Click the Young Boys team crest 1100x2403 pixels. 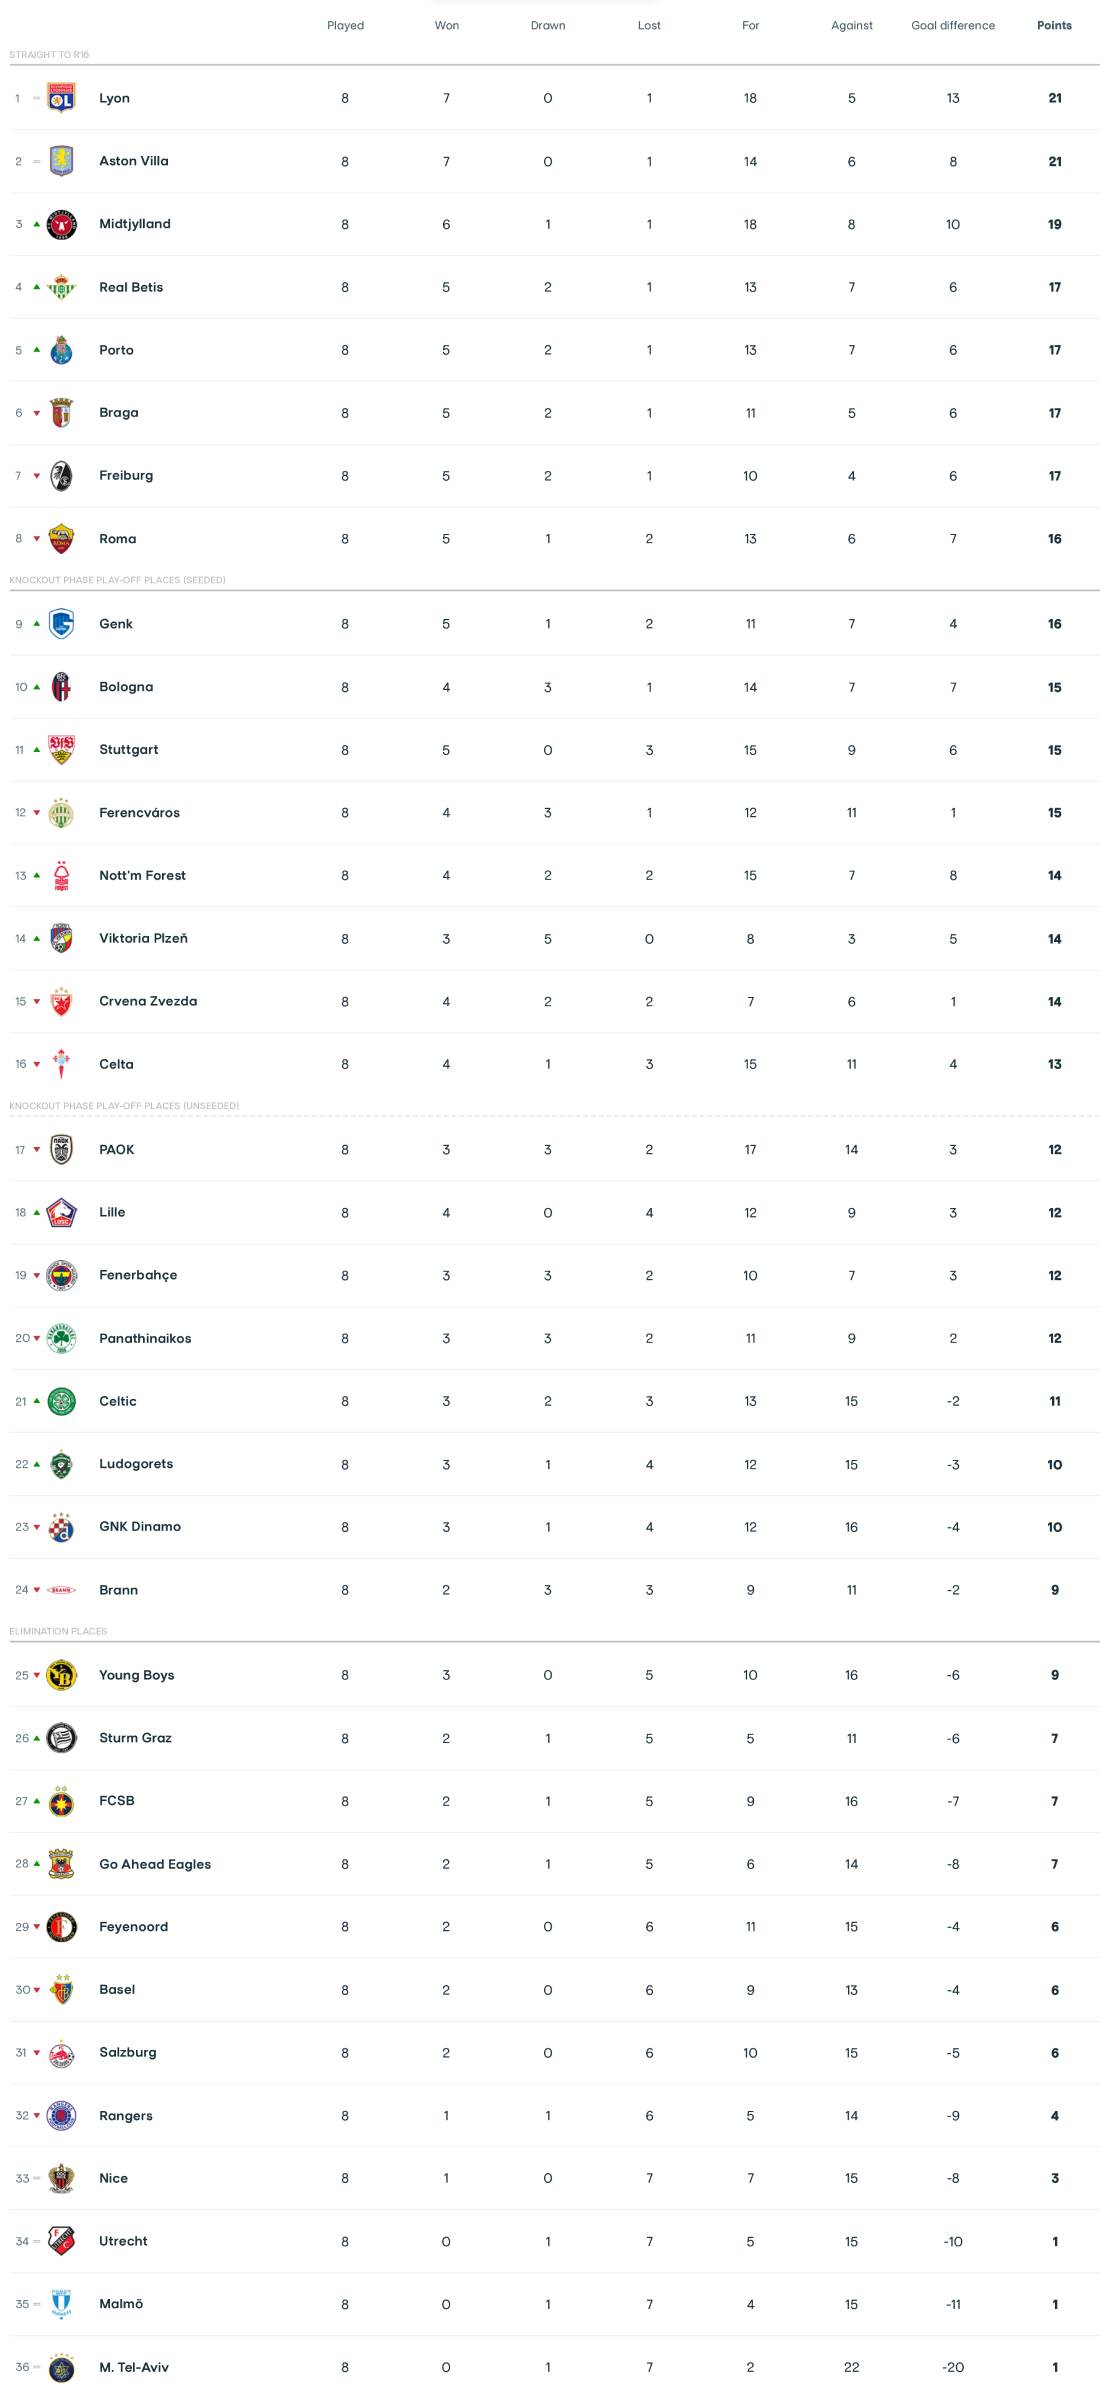point(61,1675)
